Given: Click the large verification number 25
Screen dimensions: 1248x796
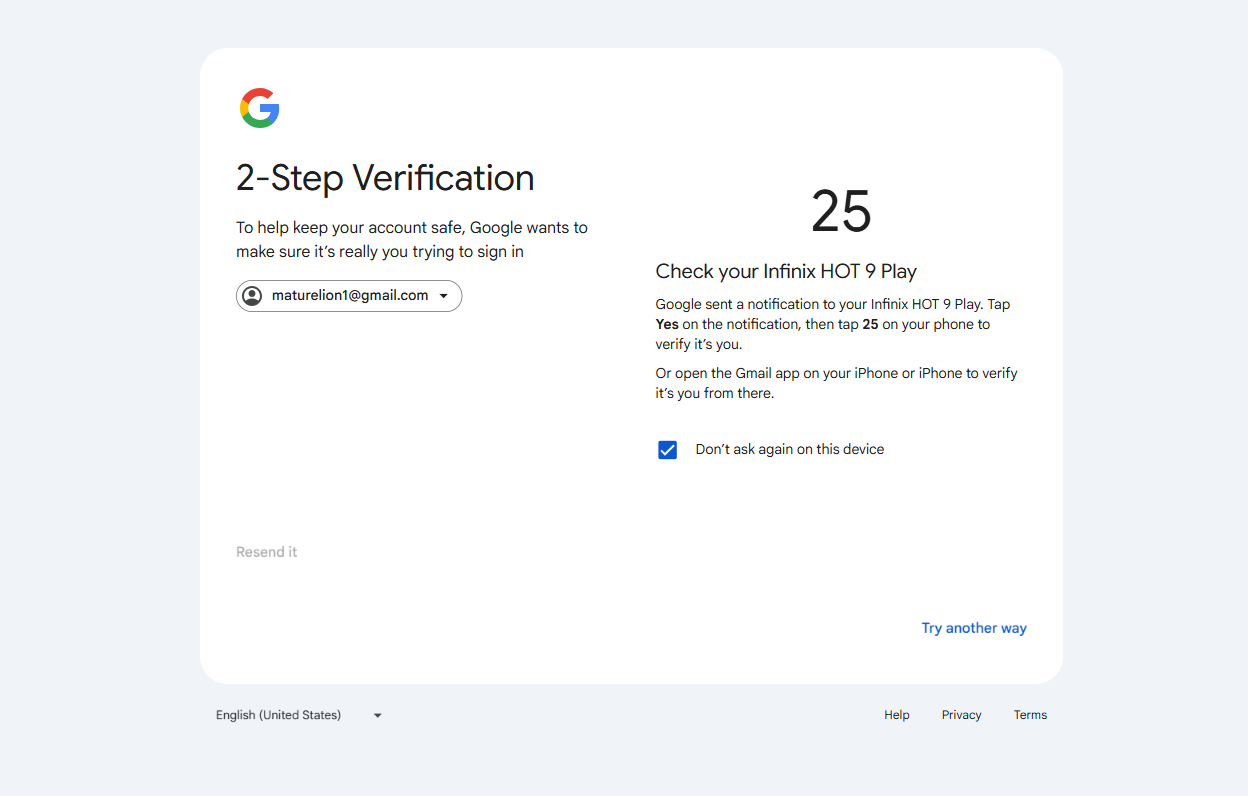Looking at the screenshot, I should point(841,211).
